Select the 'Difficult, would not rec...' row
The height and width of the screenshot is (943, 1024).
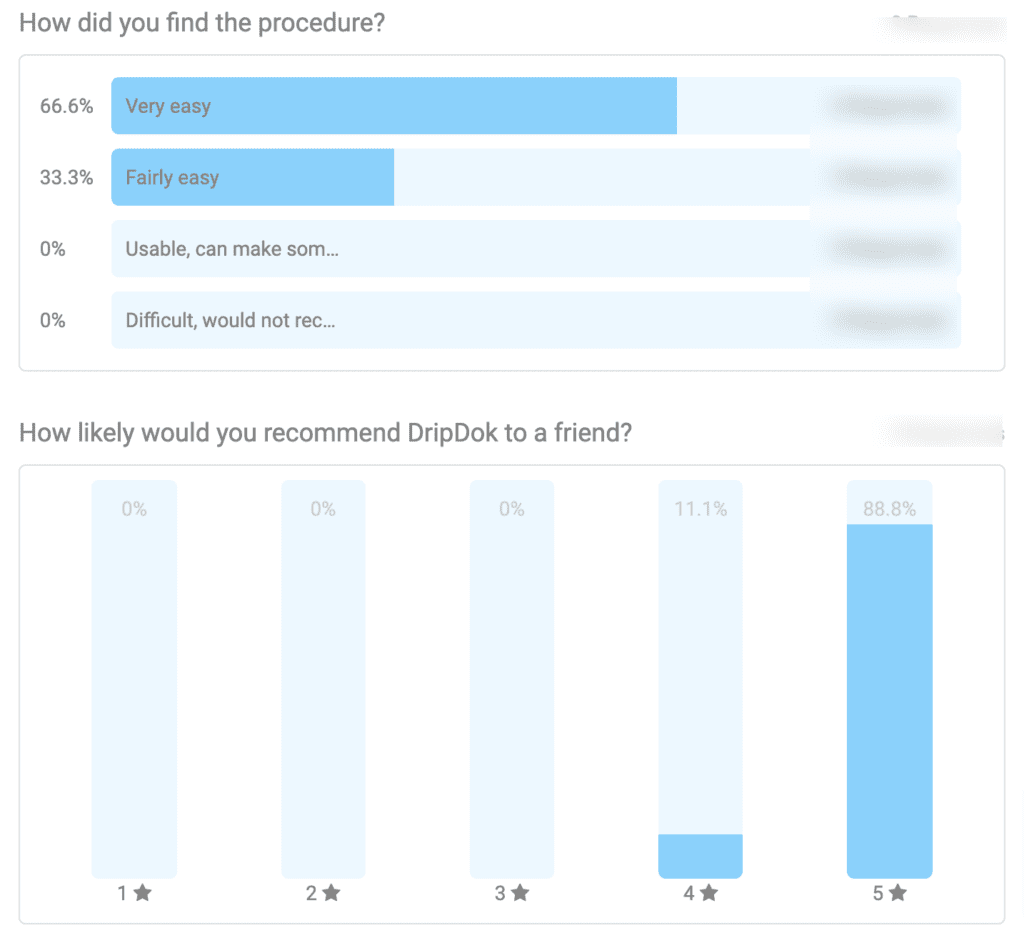[x=536, y=320]
